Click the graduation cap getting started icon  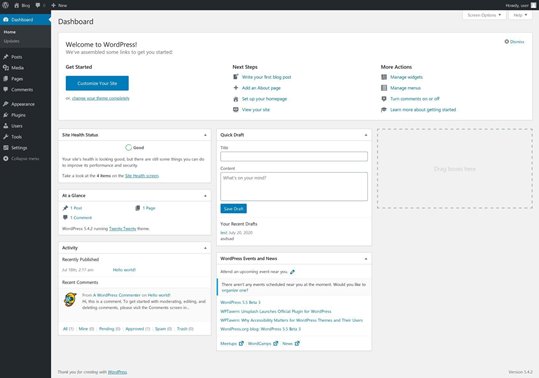[x=384, y=110]
